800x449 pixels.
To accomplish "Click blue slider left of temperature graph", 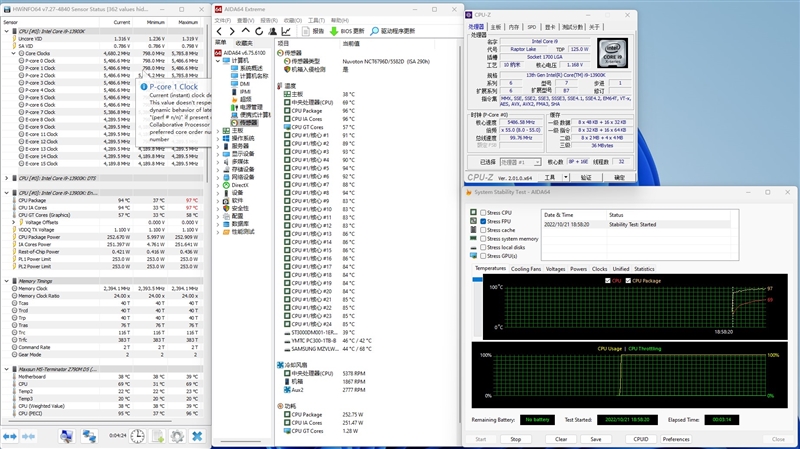I will (477, 280).
